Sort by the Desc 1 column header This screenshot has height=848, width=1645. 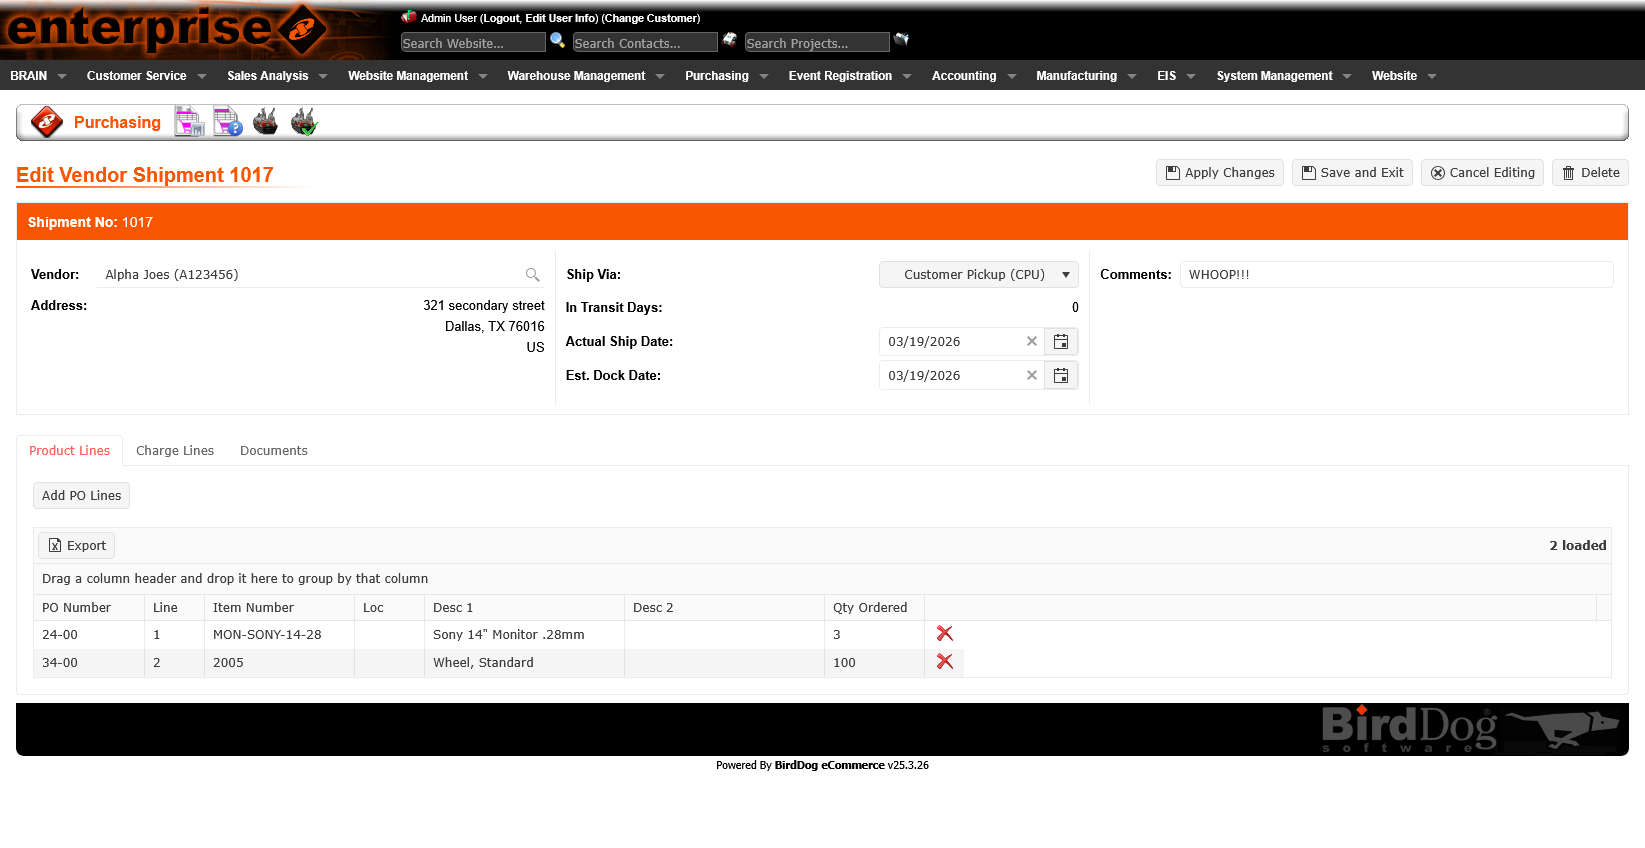coord(524,608)
